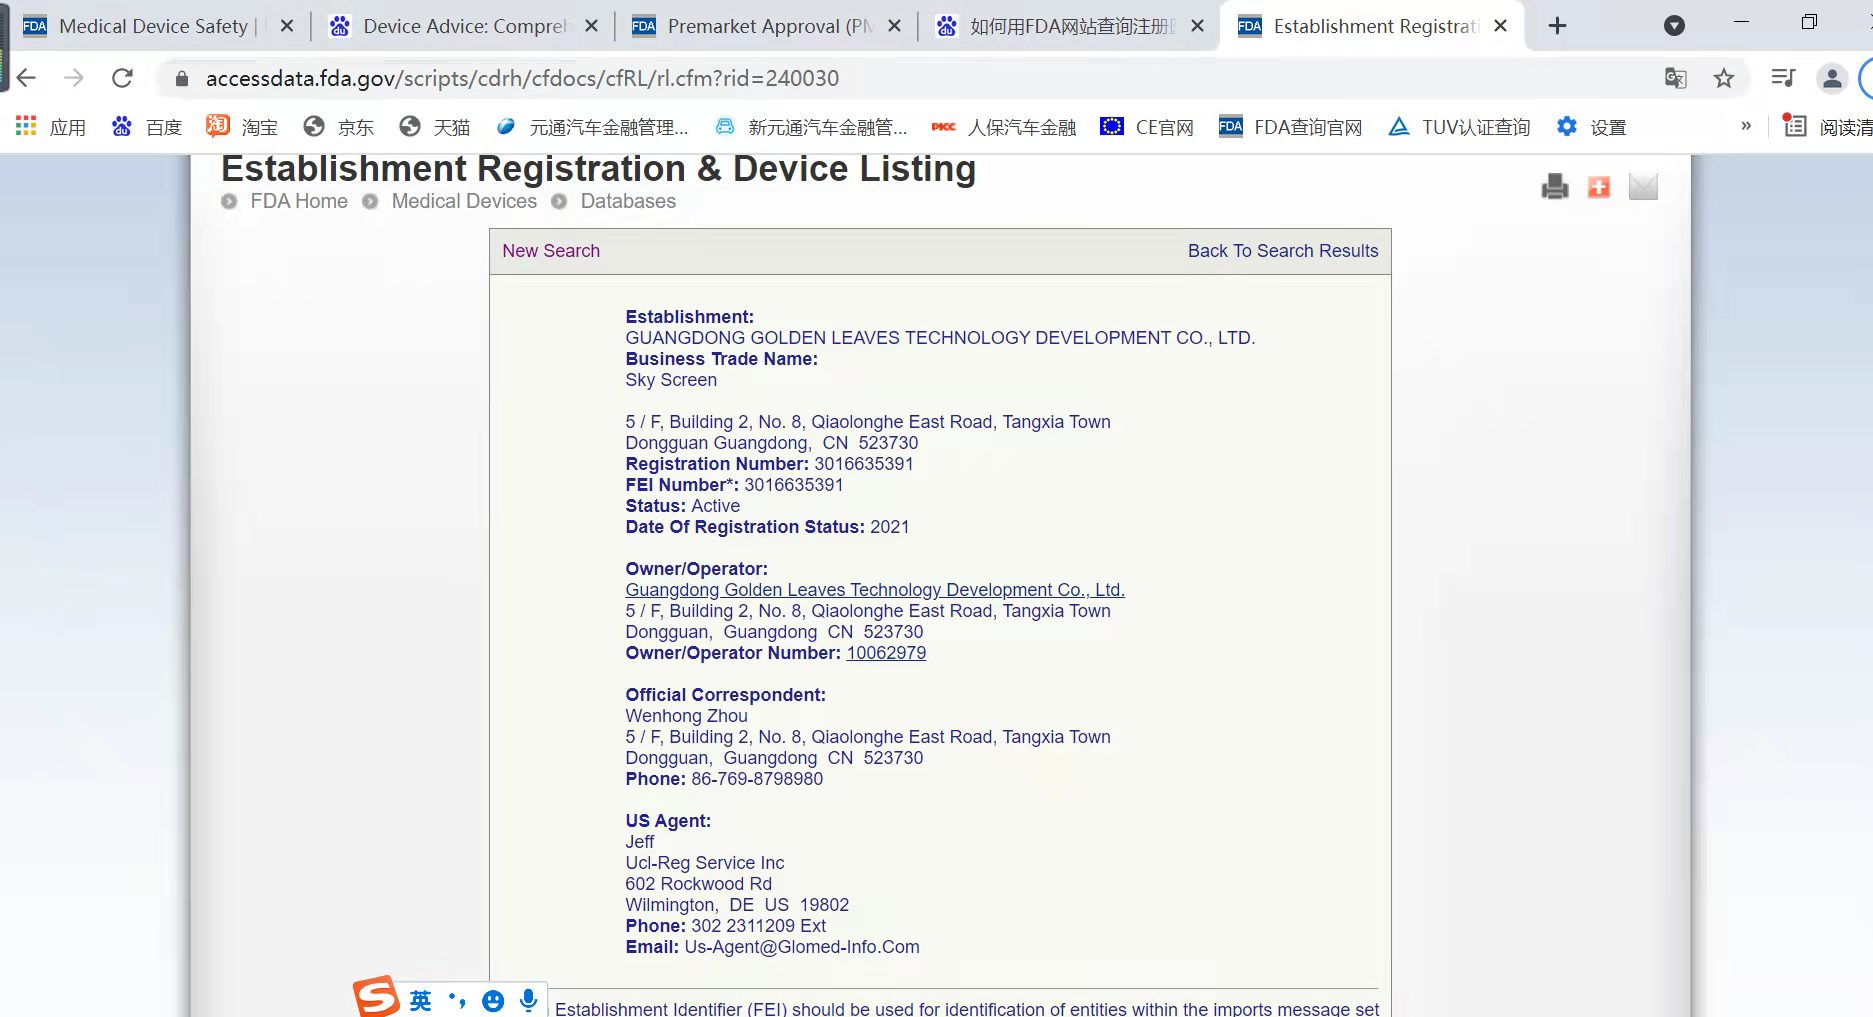
Task: Expand the hidden bookmarks overflow chevron
Action: coord(1746,126)
